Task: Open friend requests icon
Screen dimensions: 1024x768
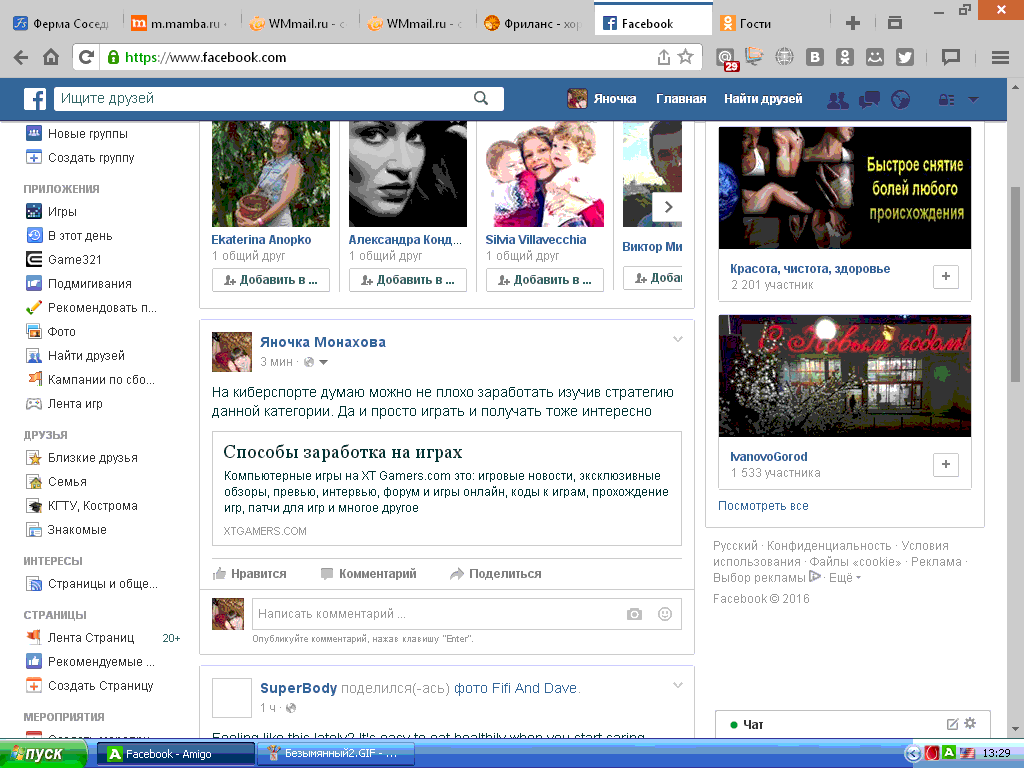Action: (838, 100)
